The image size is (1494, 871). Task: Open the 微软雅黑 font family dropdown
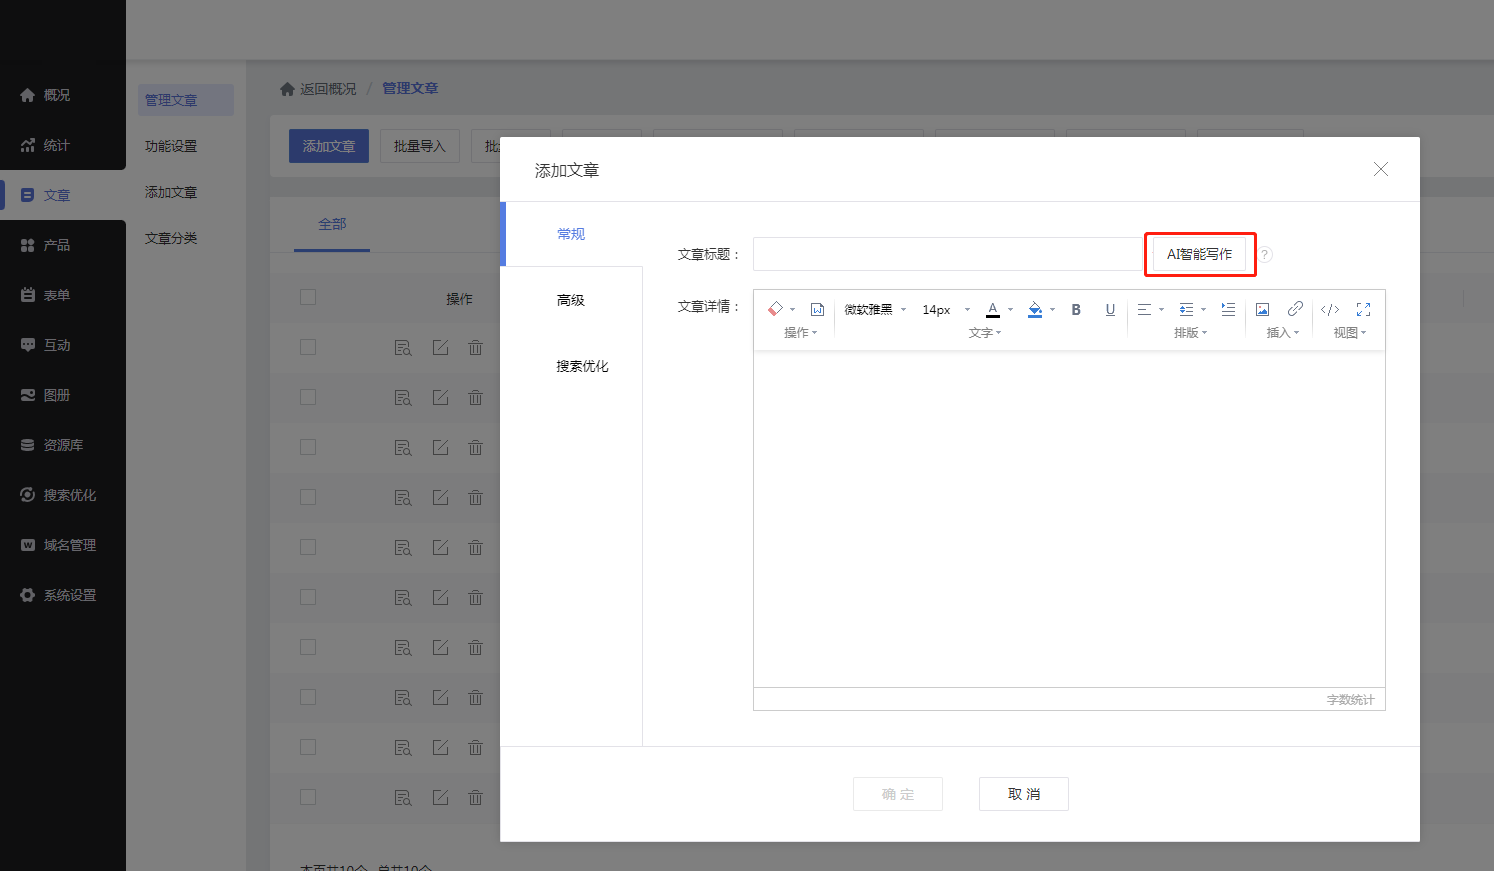[x=875, y=310]
